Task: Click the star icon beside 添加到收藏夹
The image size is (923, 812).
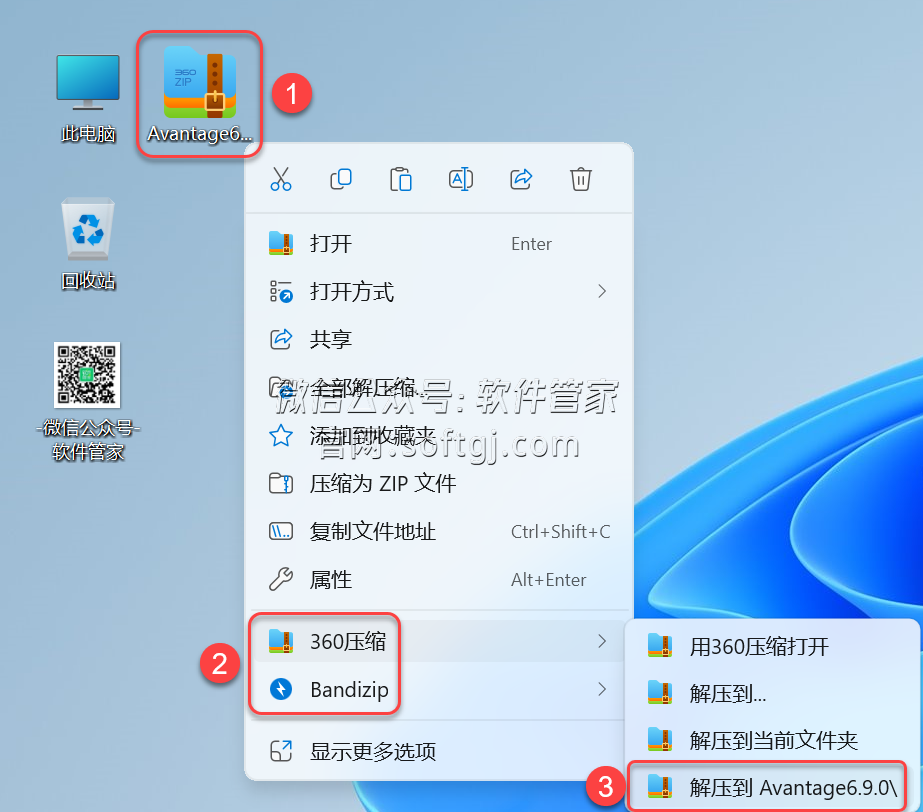Action: pyautogui.click(x=281, y=436)
